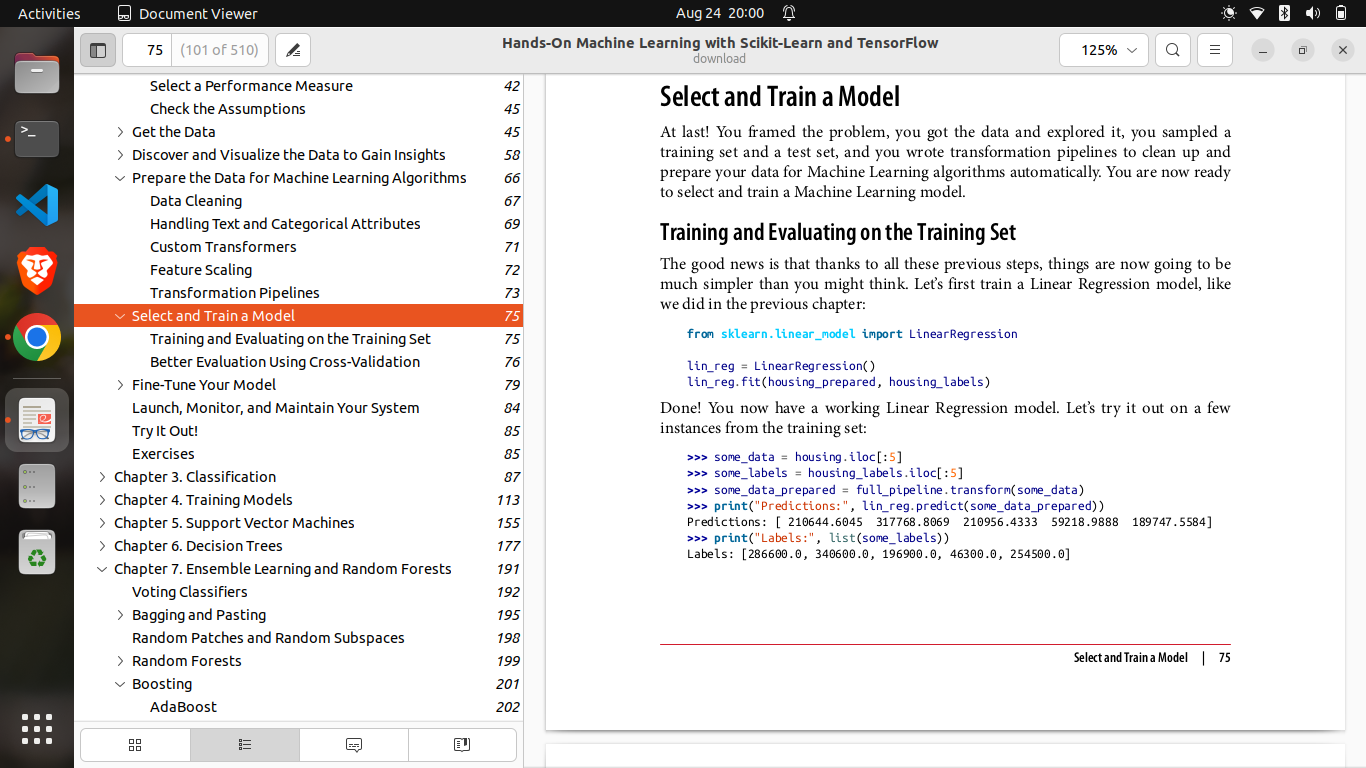Jump to Voting Classifiers
1366x768 pixels.
[x=190, y=592]
